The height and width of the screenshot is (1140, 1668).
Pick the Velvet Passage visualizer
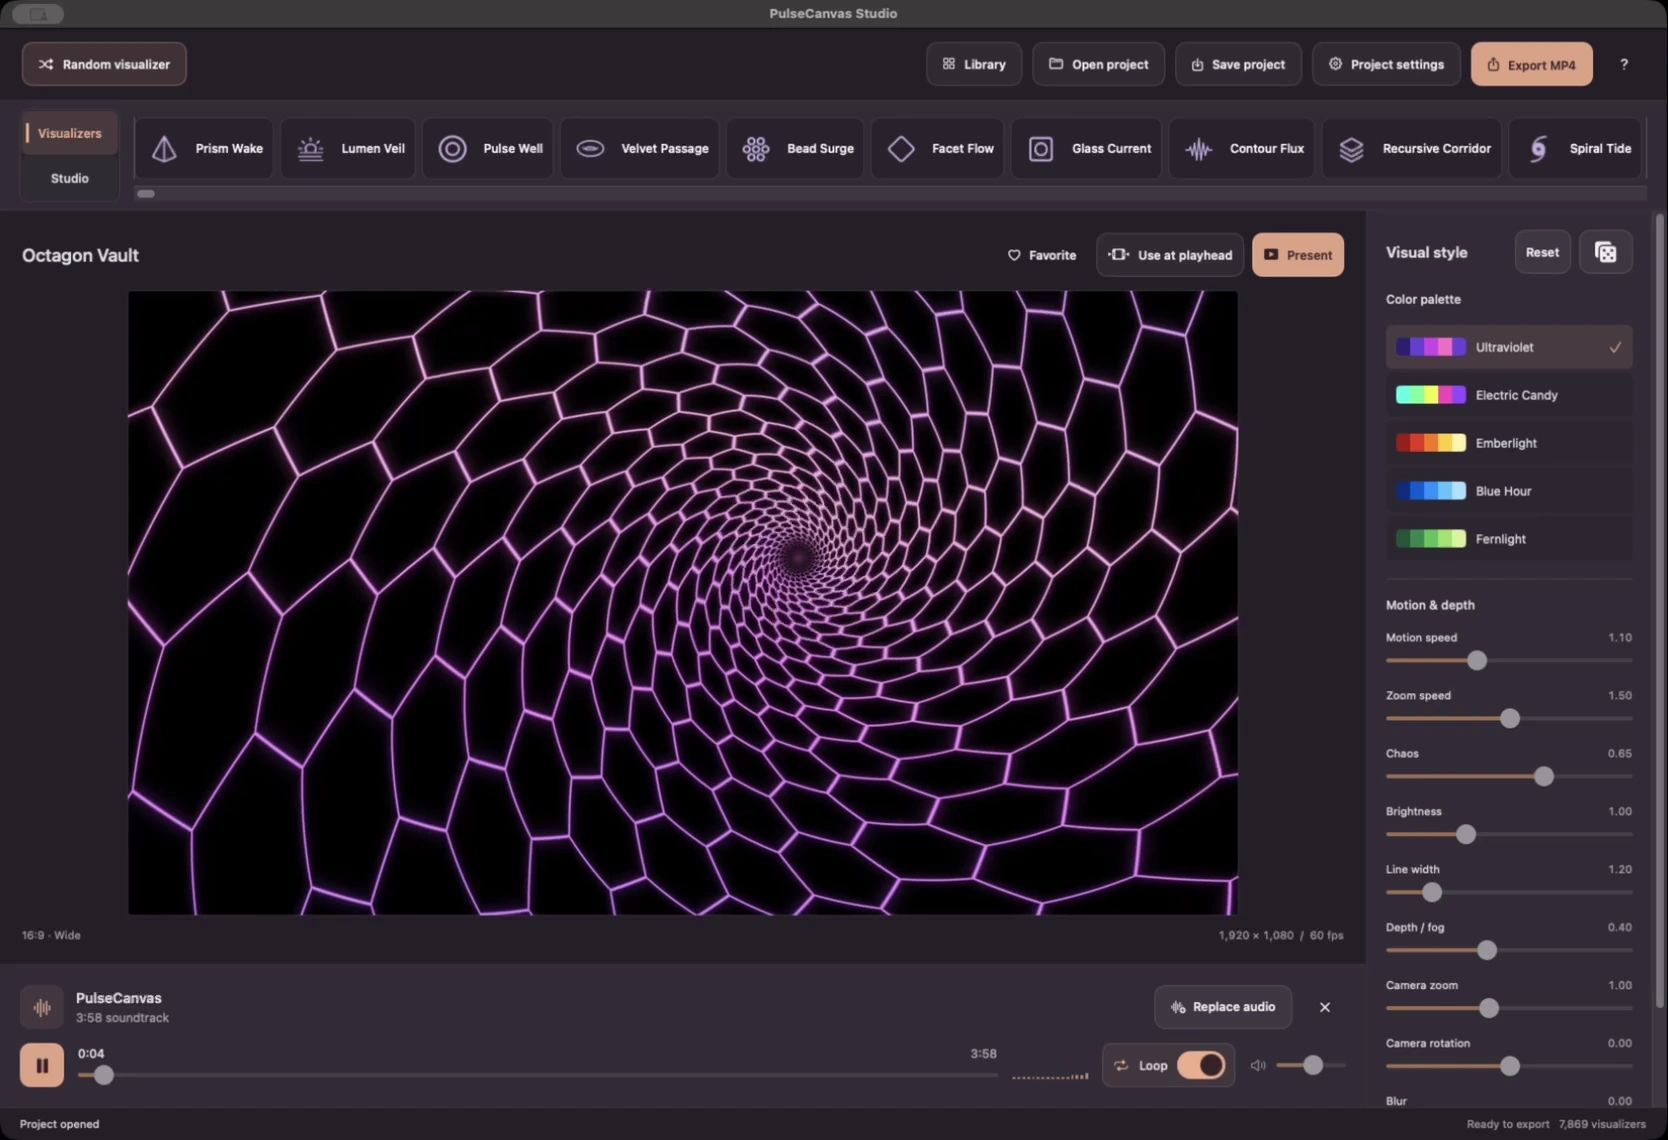click(x=641, y=148)
